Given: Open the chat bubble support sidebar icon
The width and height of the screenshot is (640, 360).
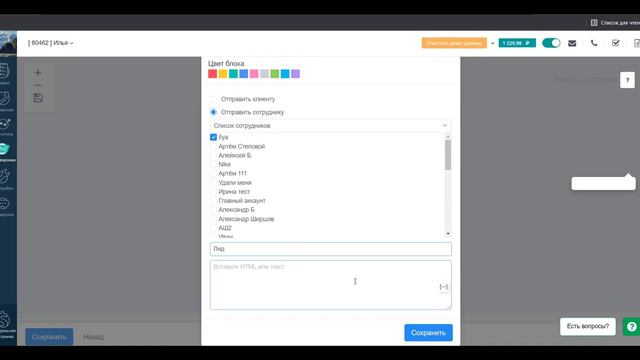Looking at the screenshot, I should (5, 203).
